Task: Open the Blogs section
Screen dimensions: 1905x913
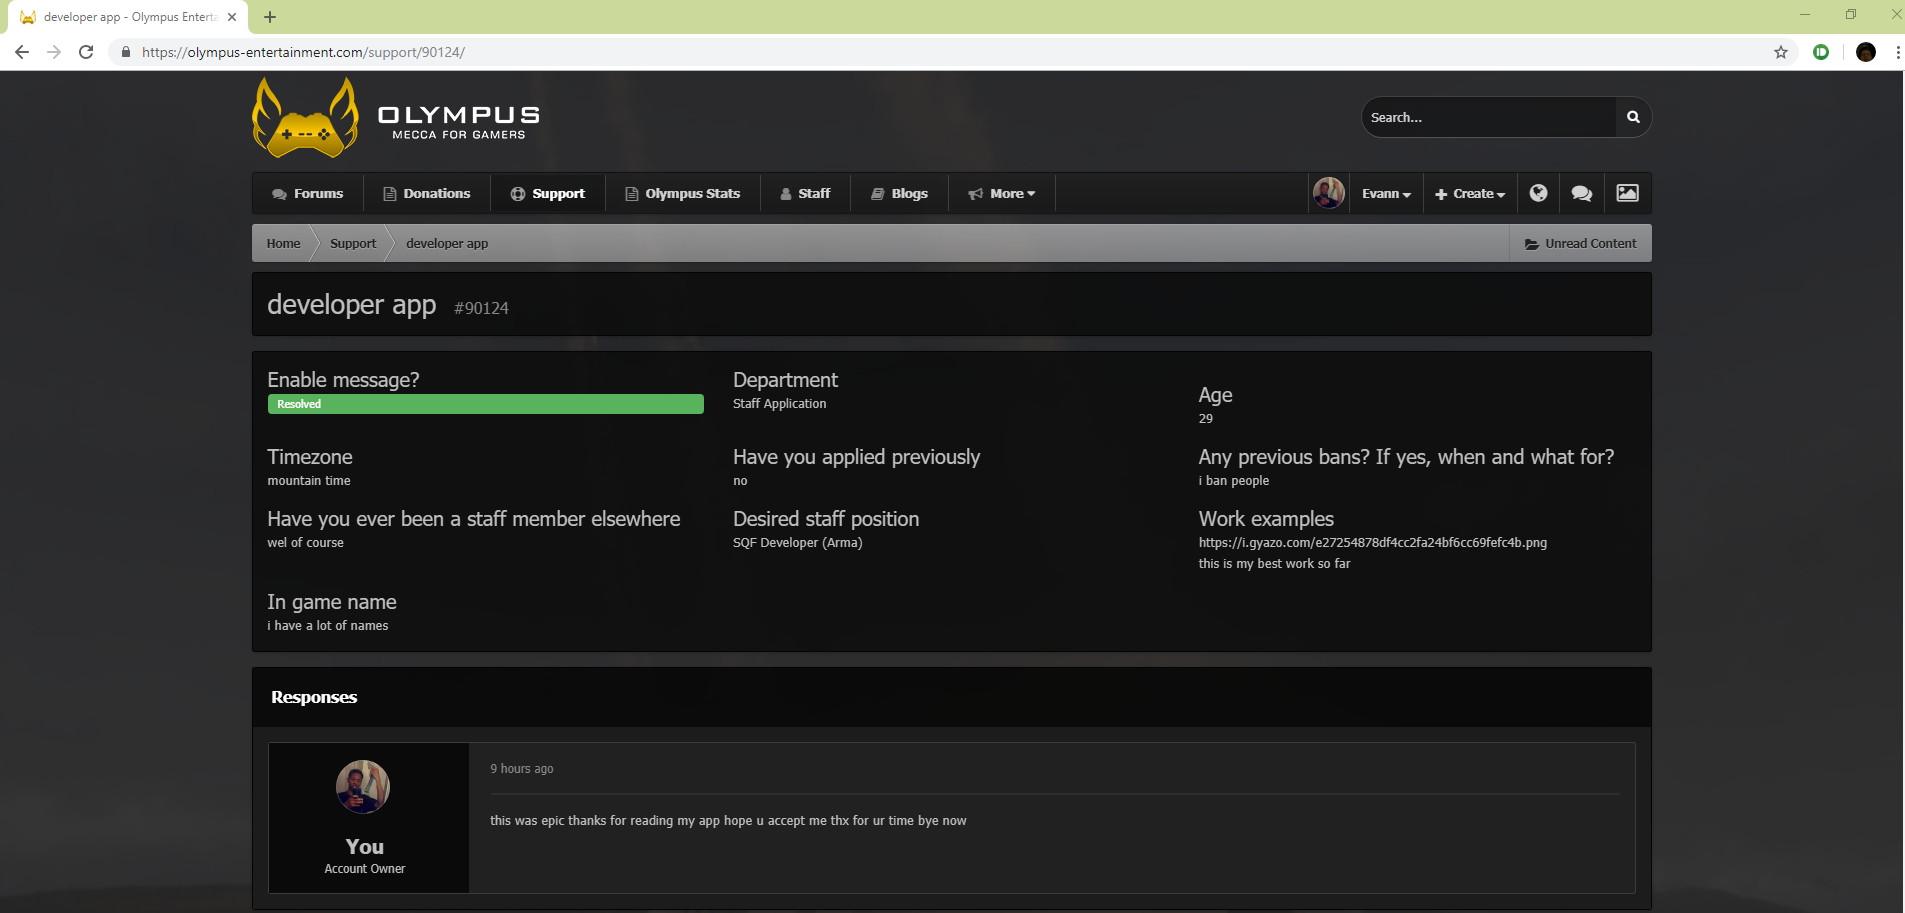Action: [x=900, y=193]
